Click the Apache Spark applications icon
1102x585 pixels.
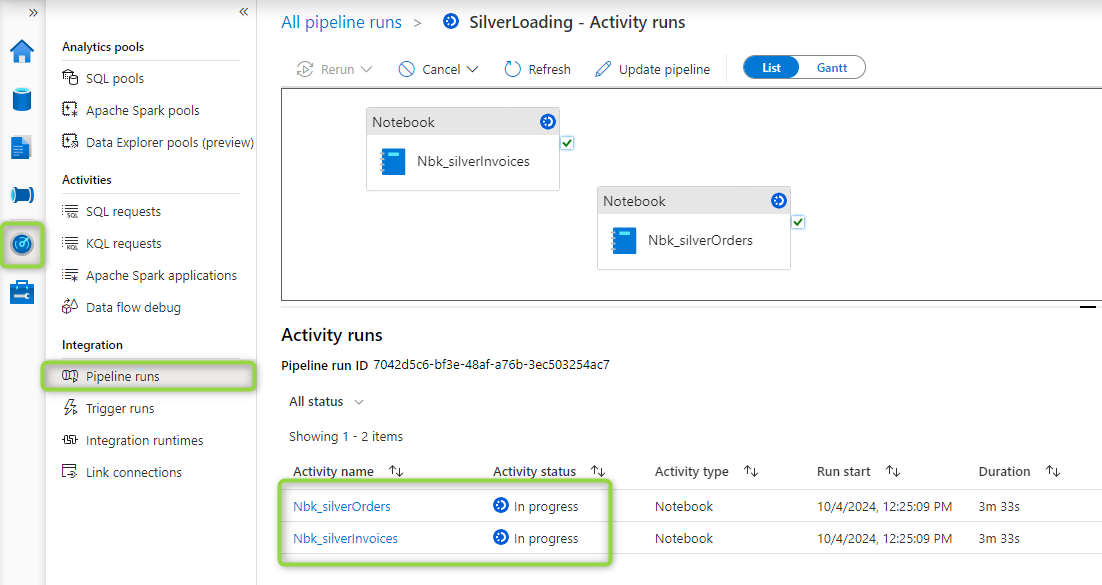[x=70, y=275]
